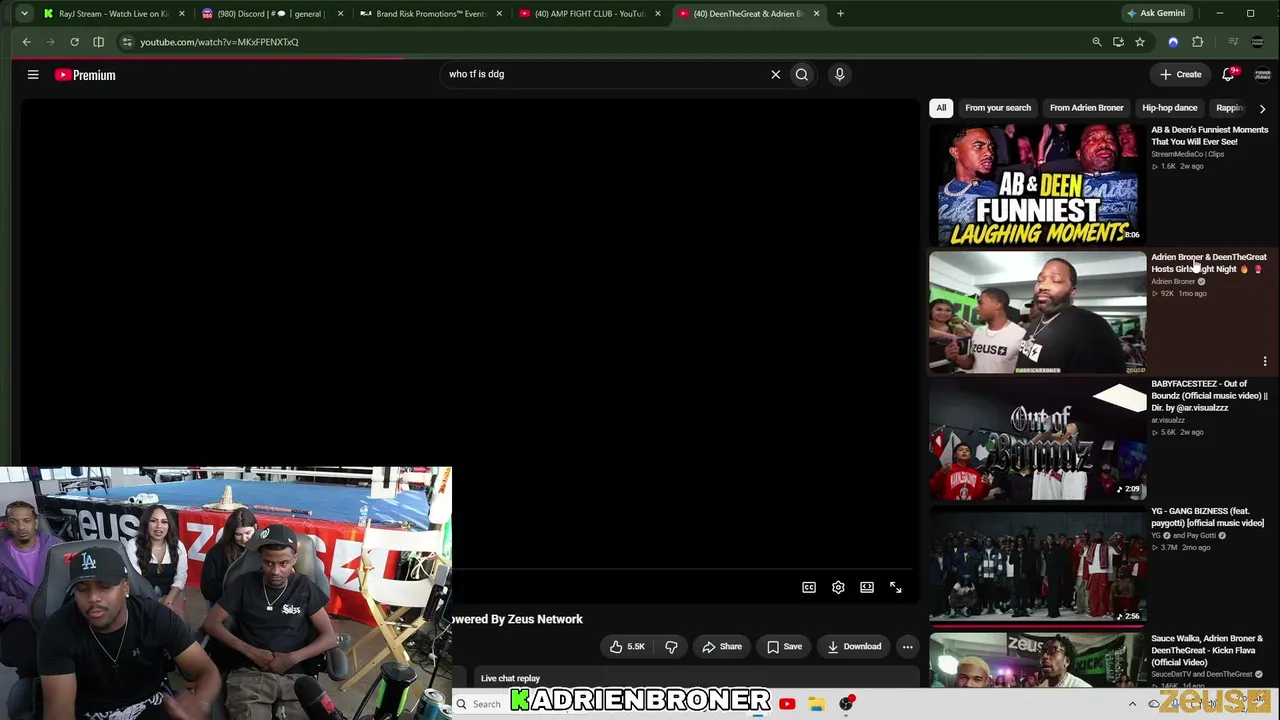Viewport: 1280px width, 720px height.
Task: Toggle theater mode on the player
Action: pyautogui.click(x=867, y=588)
